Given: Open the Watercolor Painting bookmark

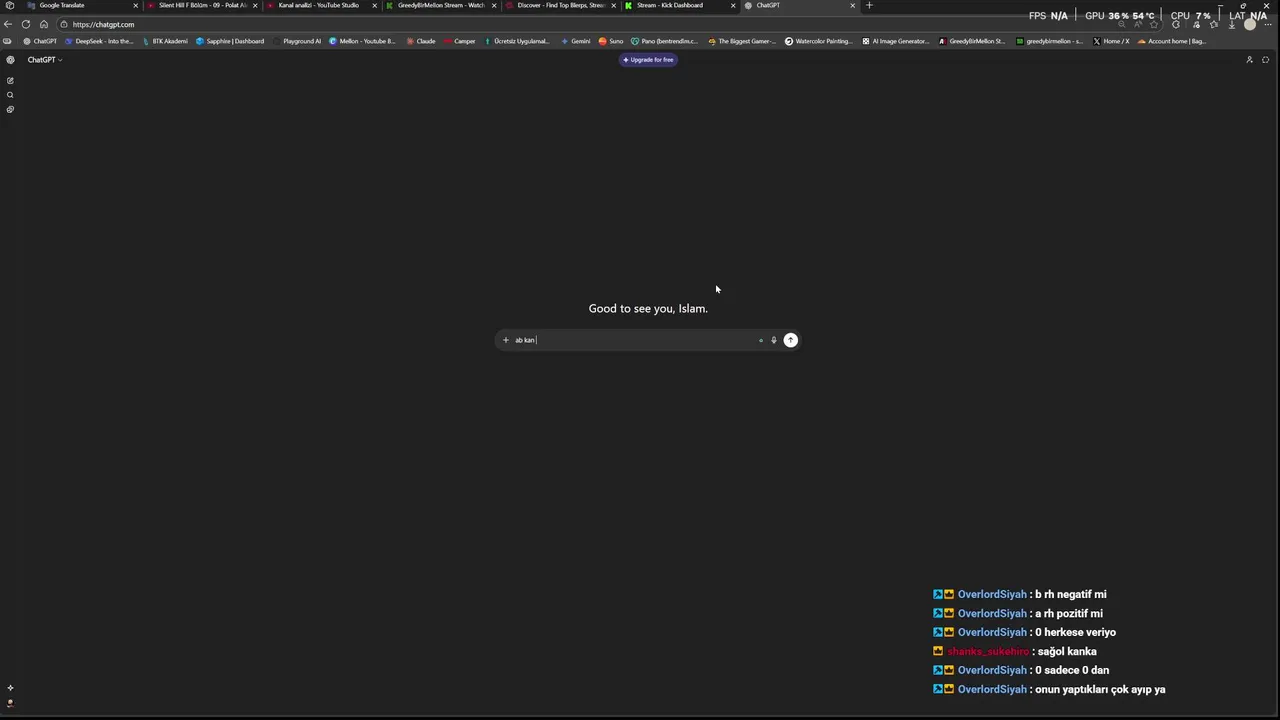Looking at the screenshot, I should [818, 41].
